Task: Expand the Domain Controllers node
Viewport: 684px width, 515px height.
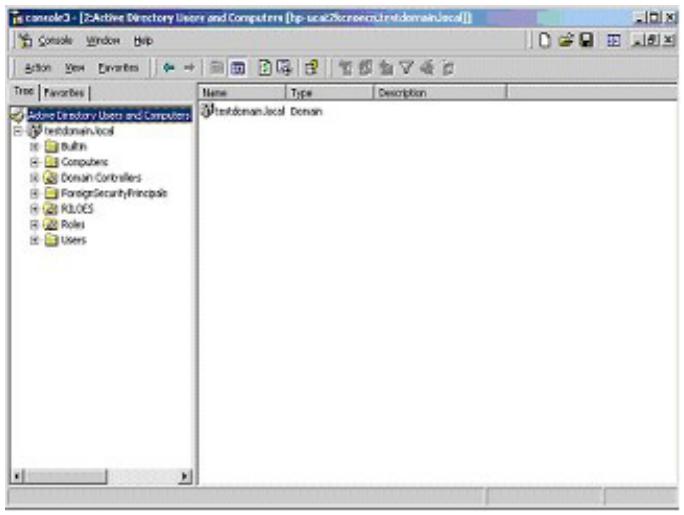Action: [x=34, y=178]
